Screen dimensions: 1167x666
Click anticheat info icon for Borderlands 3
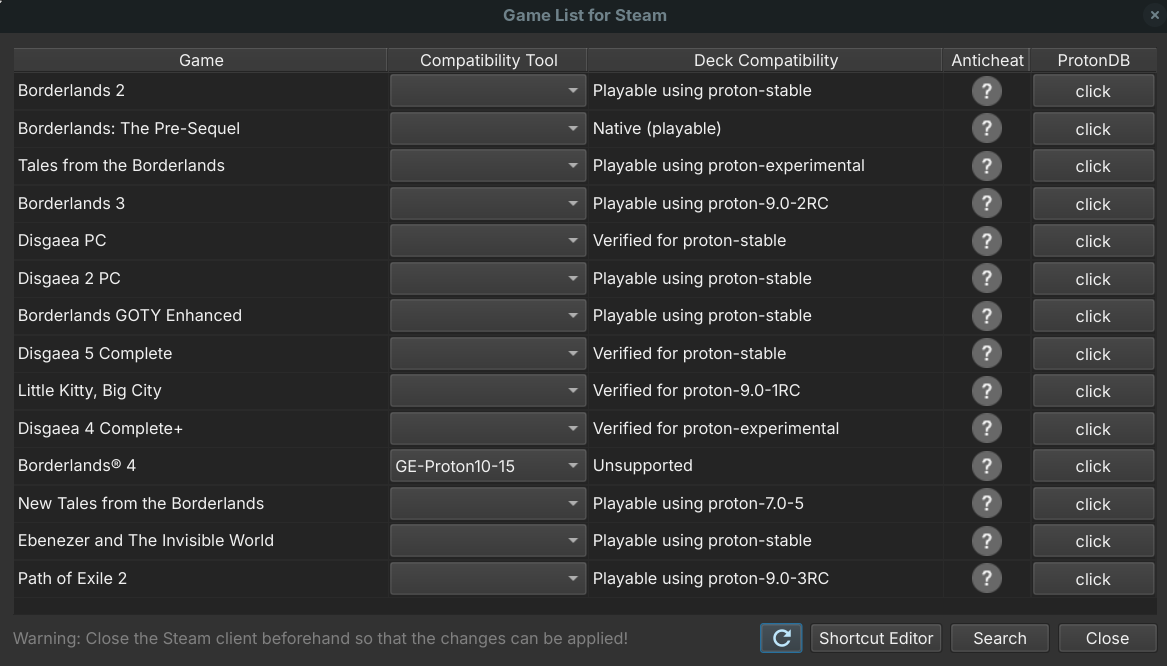pos(986,204)
